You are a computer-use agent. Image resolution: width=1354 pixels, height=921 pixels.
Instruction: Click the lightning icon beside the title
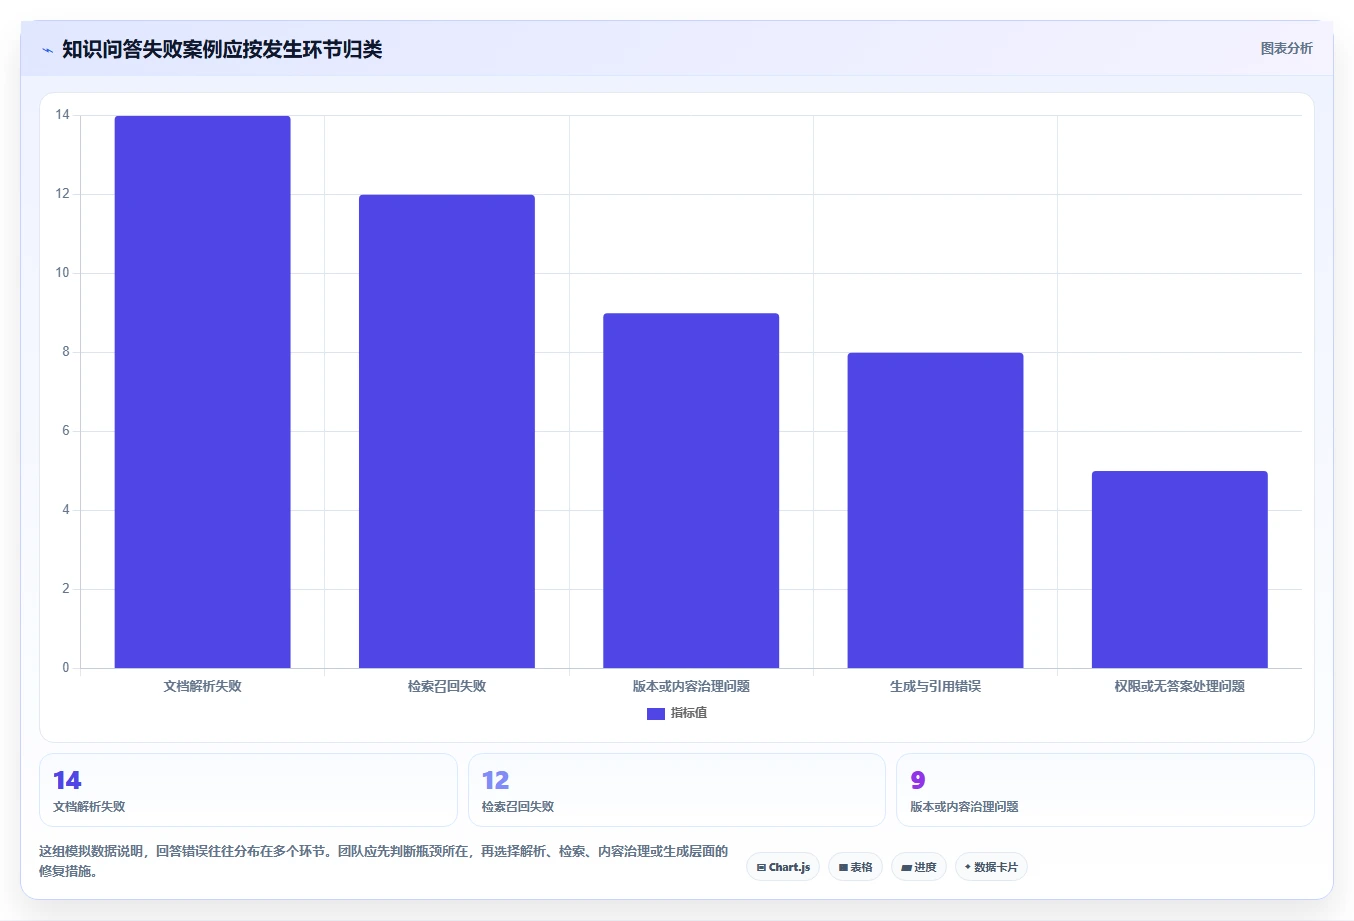[x=47, y=50]
